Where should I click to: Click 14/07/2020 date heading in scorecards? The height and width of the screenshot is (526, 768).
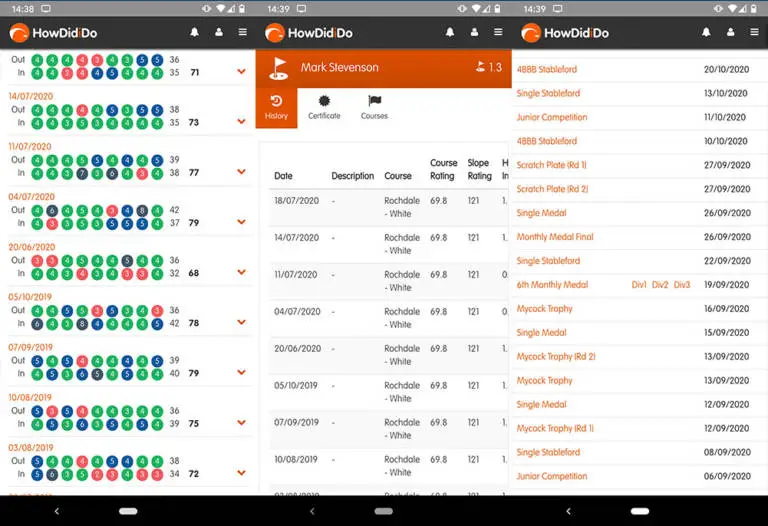30,96
